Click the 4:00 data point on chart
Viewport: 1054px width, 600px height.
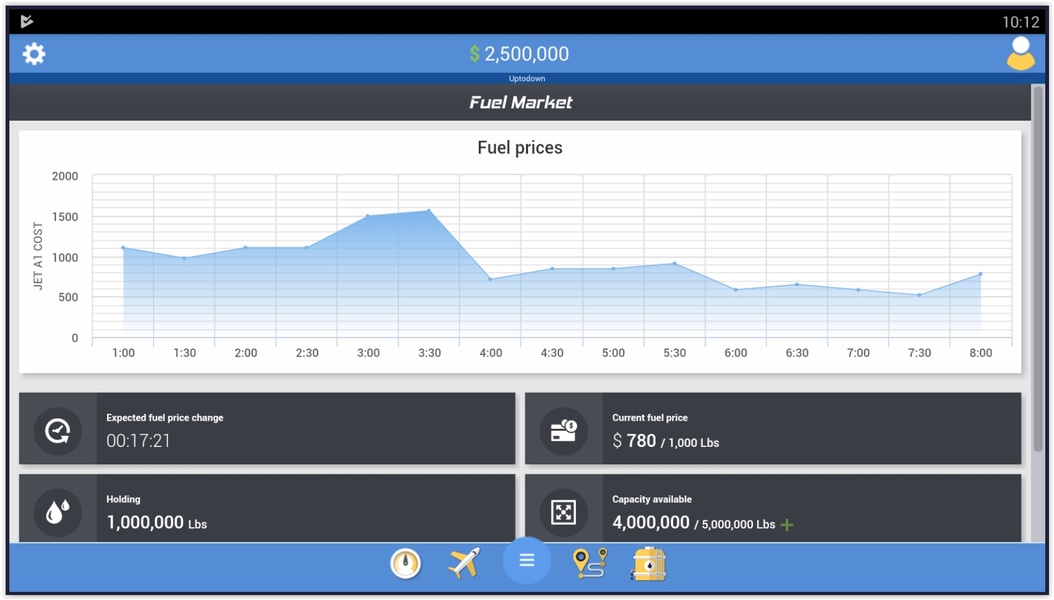(x=491, y=280)
